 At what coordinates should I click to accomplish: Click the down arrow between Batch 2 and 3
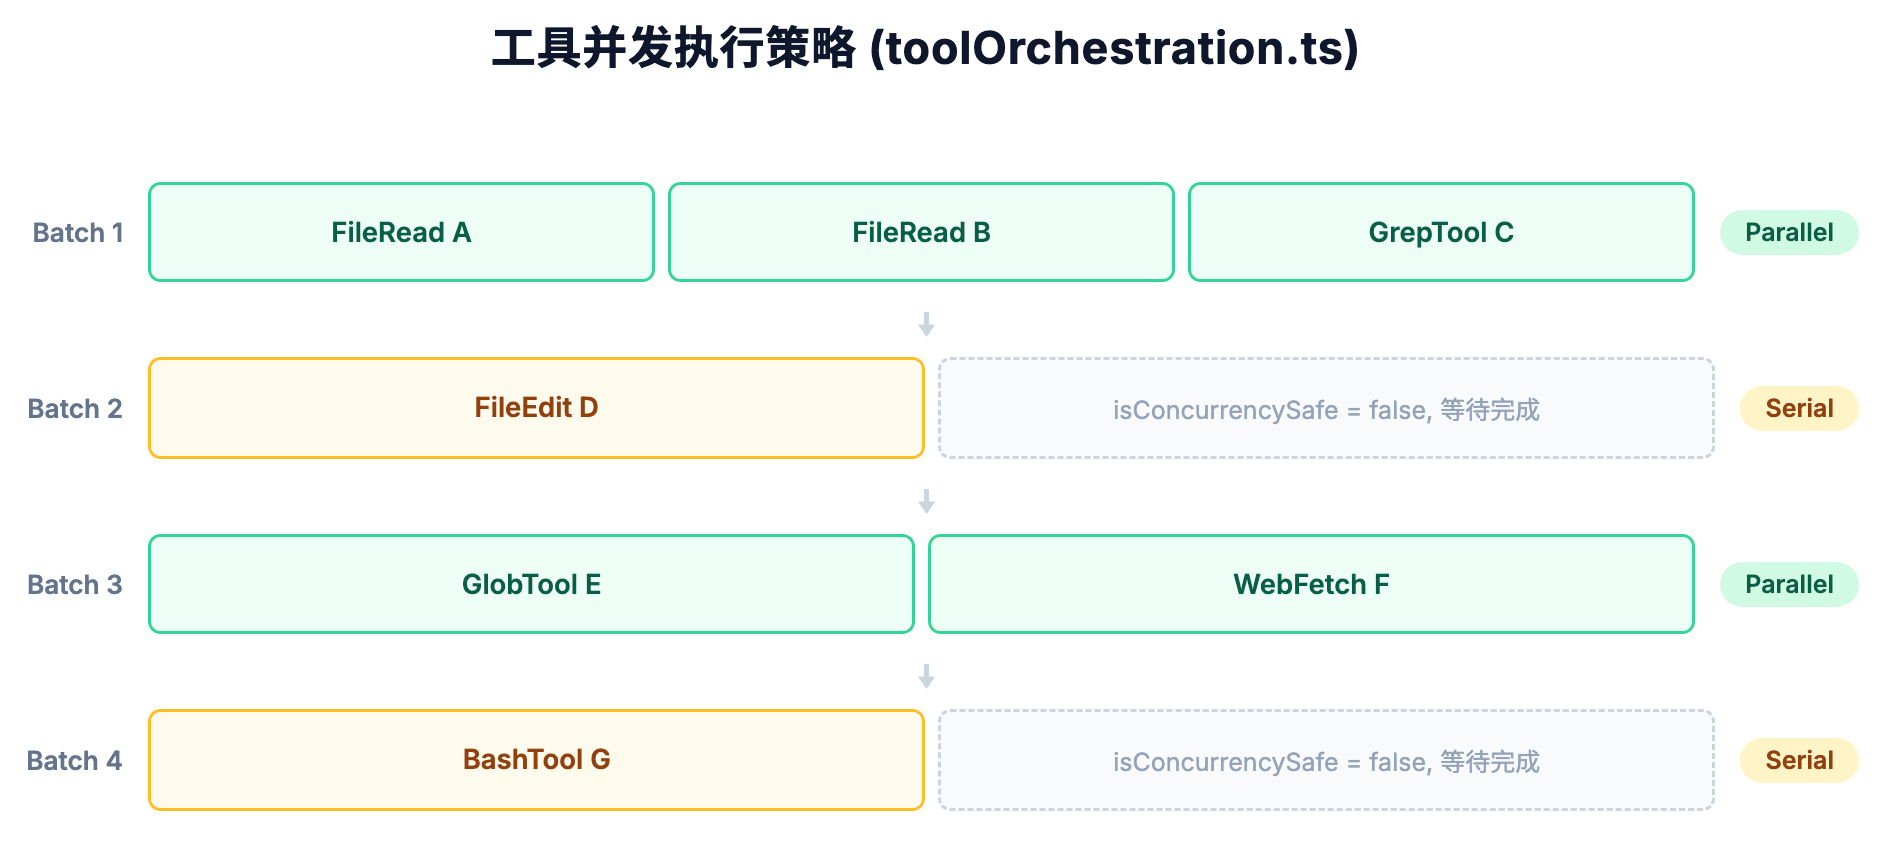point(927,501)
